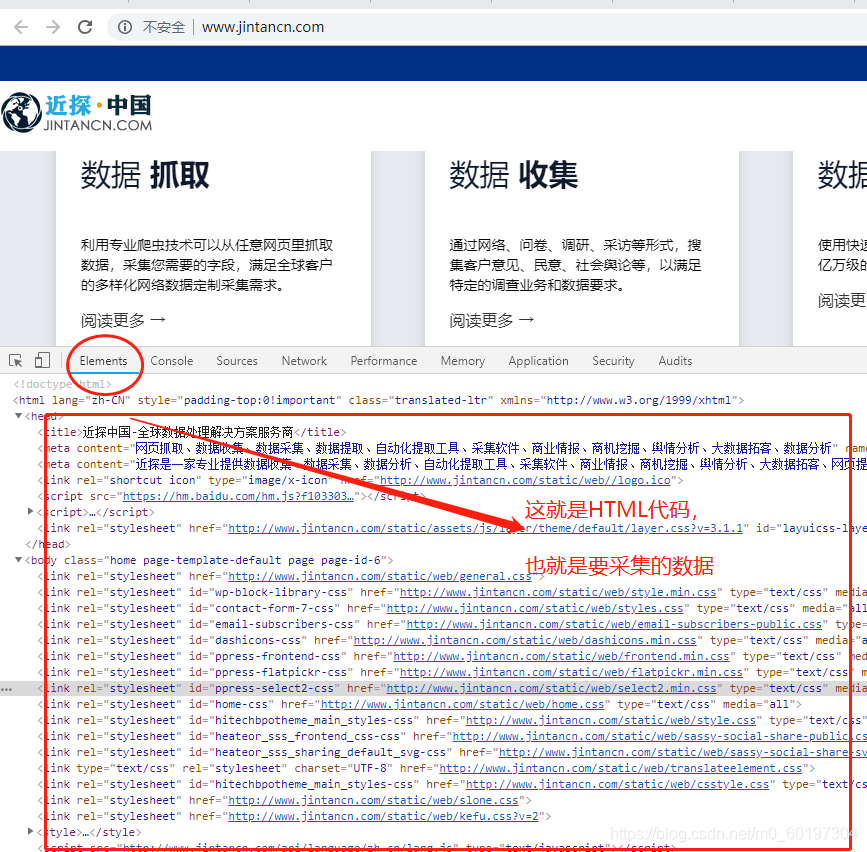
Task: Open the csstyle.css href link
Action: point(617,785)
